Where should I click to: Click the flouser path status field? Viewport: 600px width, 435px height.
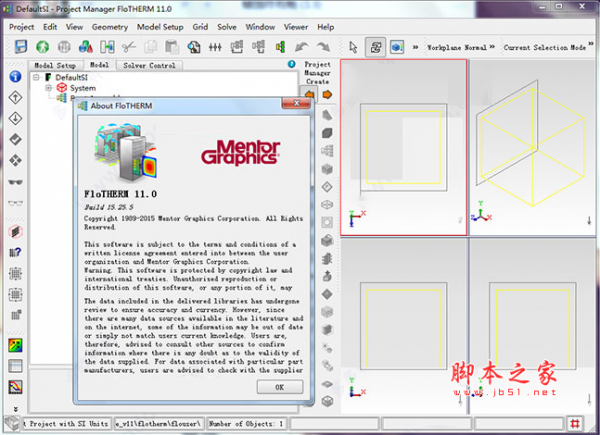click(158, 424)
